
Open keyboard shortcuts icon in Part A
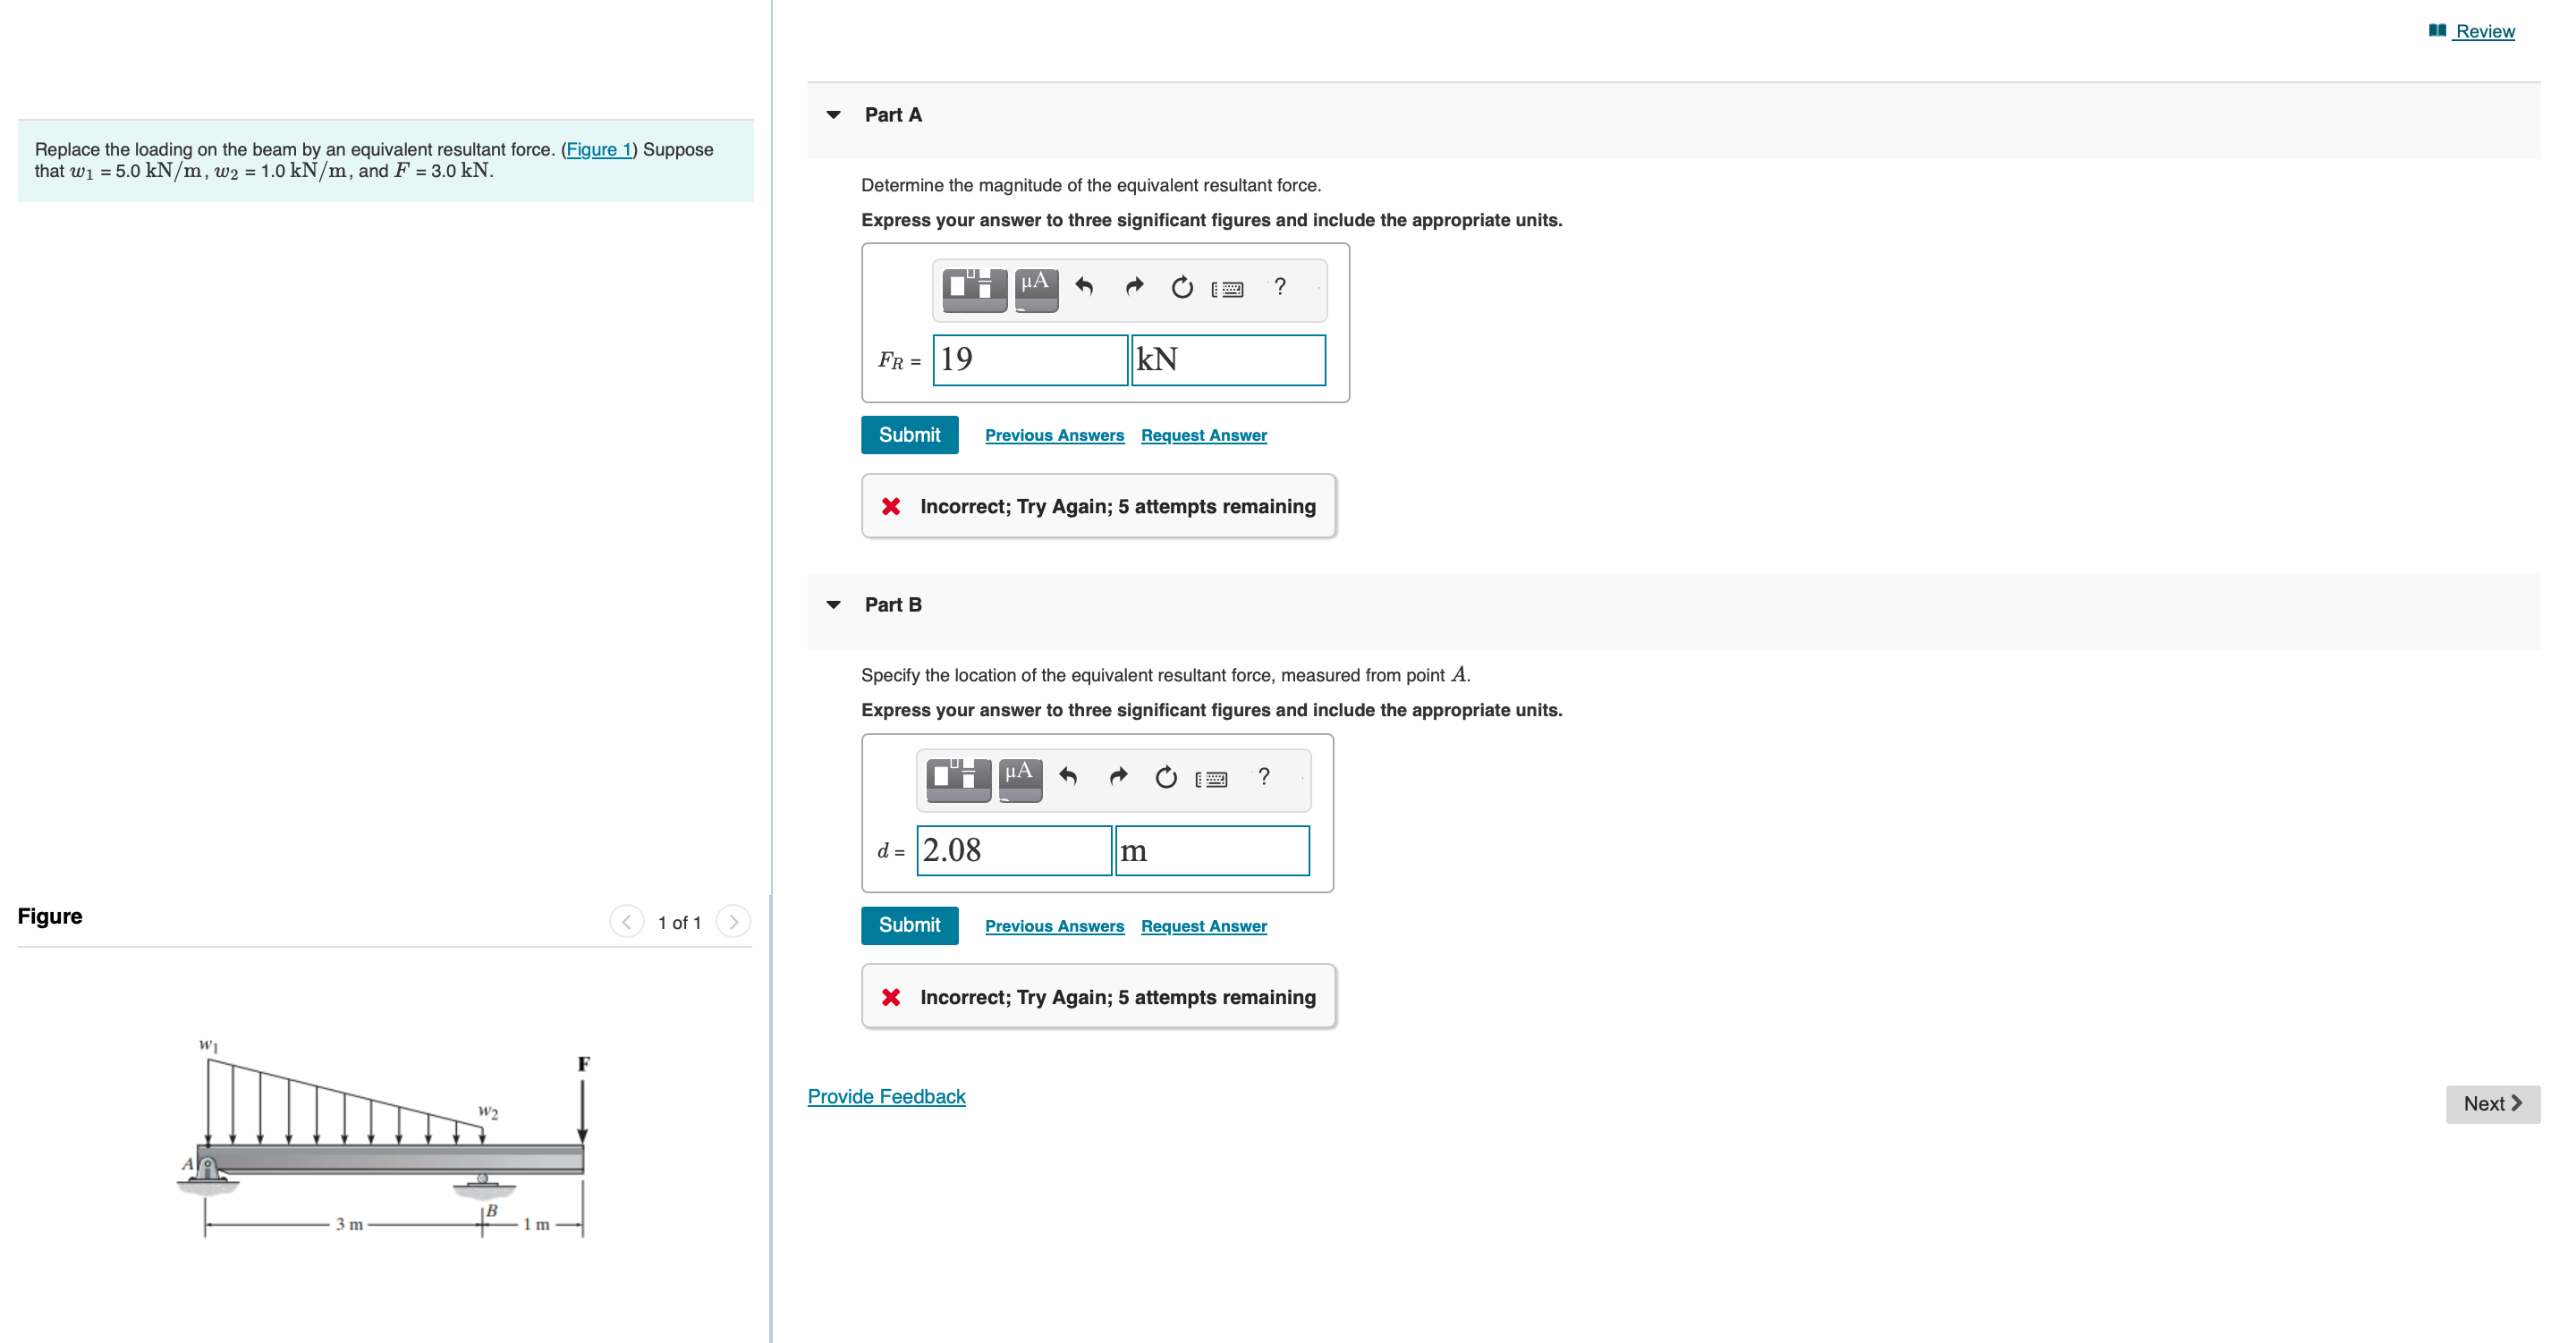tap(1227, 289)
